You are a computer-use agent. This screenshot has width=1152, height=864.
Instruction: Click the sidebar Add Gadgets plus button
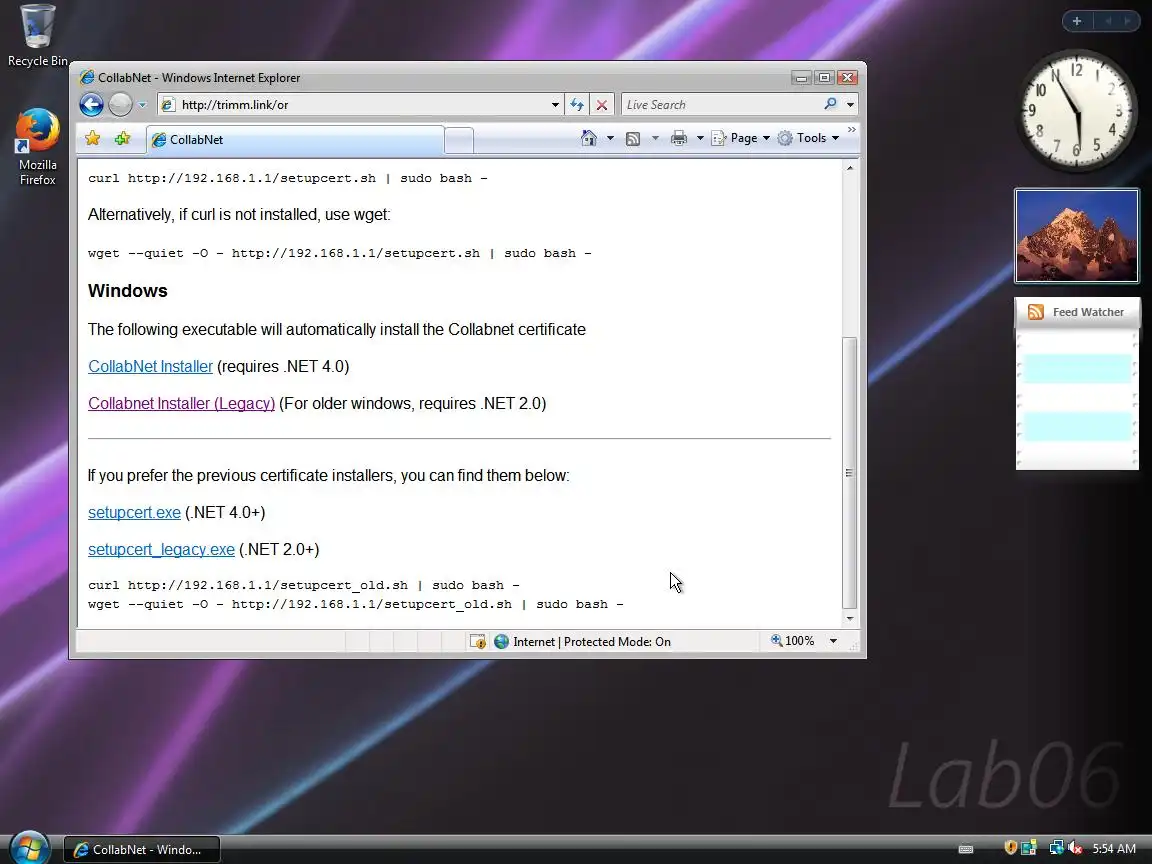(1077, 21)
